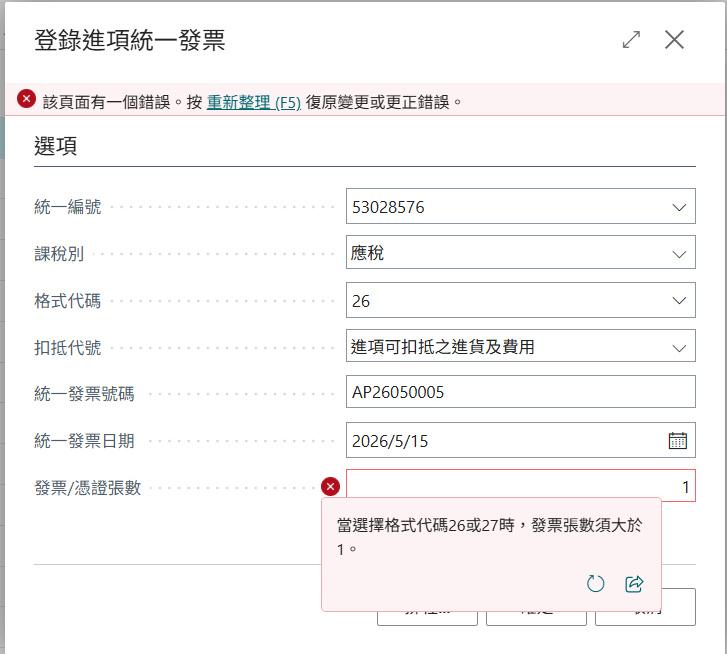Click the 重新整理 (F5) link
The height and width of the screenshot is (654, 727).
254,102
